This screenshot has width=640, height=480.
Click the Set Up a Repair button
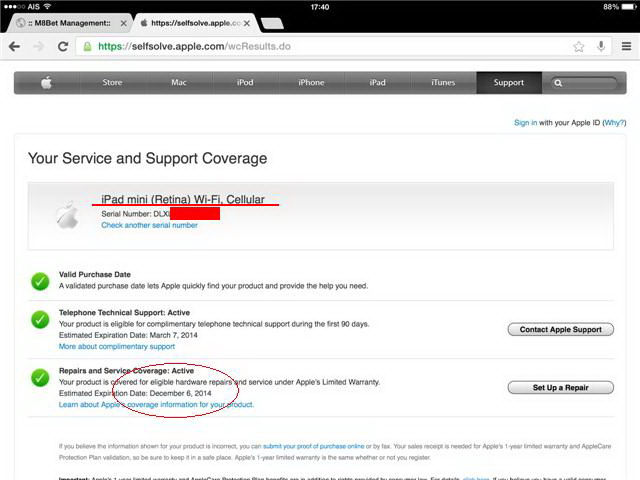560,388
